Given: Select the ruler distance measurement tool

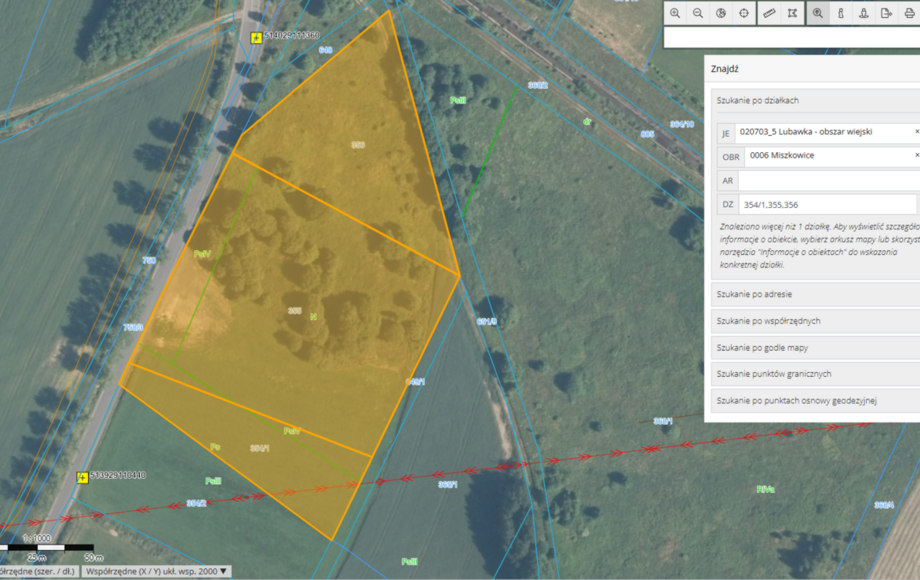Looking at the screenshot, I should pyautogui.click(x=769, y=13).
